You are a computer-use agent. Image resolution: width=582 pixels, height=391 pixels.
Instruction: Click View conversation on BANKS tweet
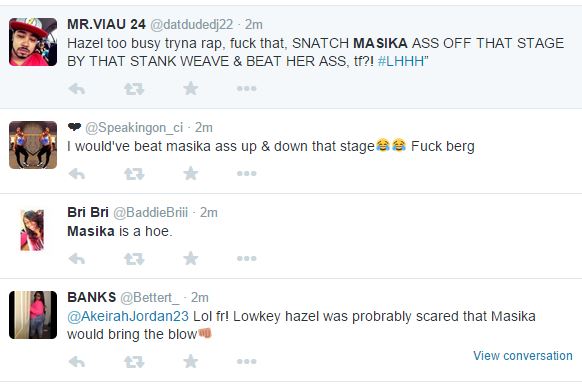tap(523, 356)
